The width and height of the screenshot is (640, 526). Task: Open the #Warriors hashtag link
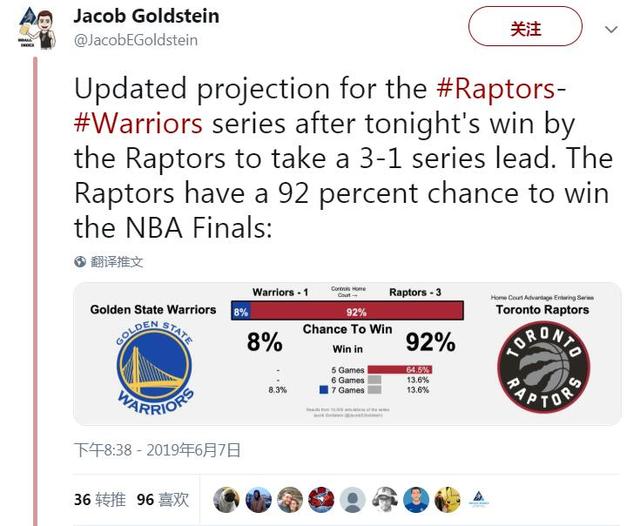tap(138, 123)
